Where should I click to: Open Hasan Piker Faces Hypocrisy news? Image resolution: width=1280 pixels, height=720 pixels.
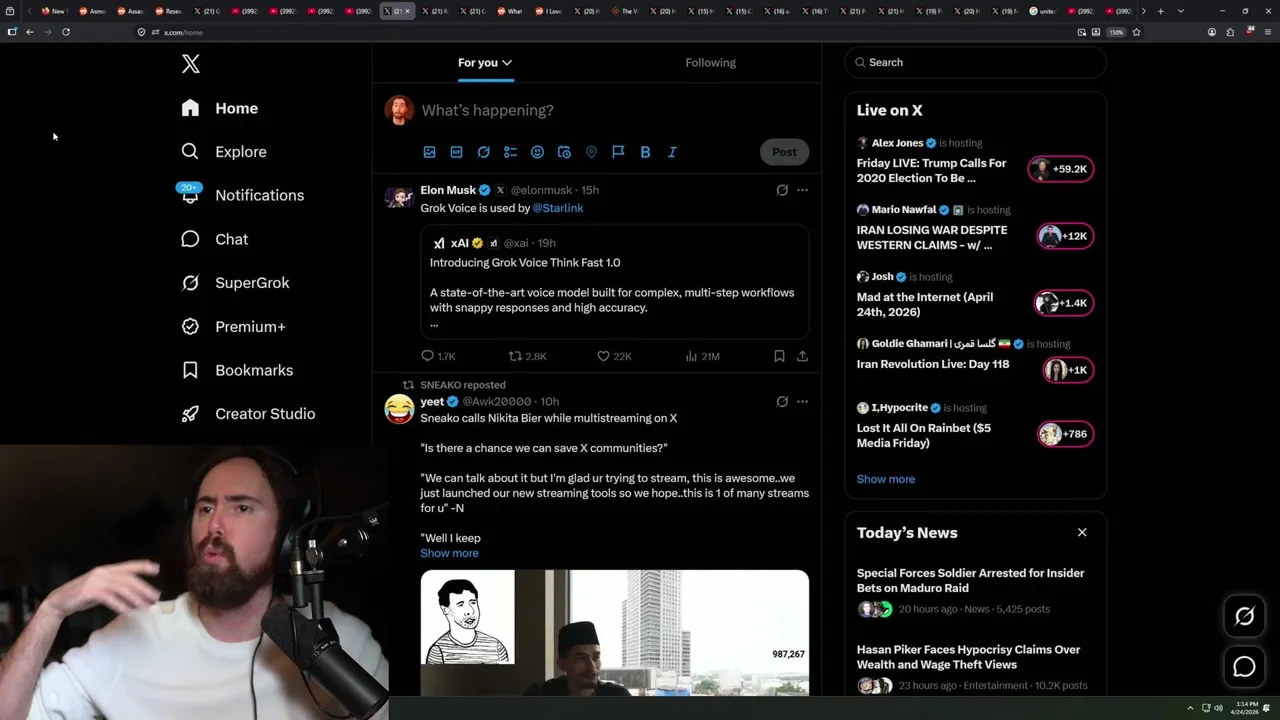pos(968,657)
